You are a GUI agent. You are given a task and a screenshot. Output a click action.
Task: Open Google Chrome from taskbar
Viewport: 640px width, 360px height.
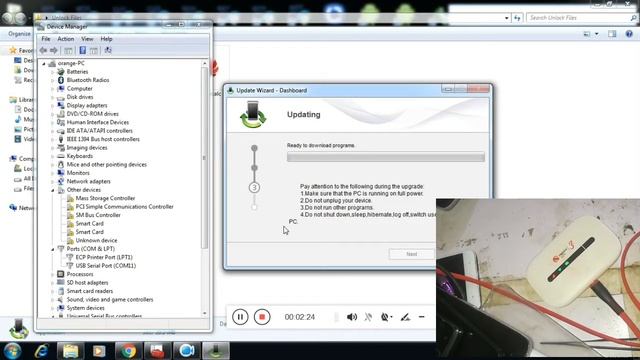coord(129,351)
